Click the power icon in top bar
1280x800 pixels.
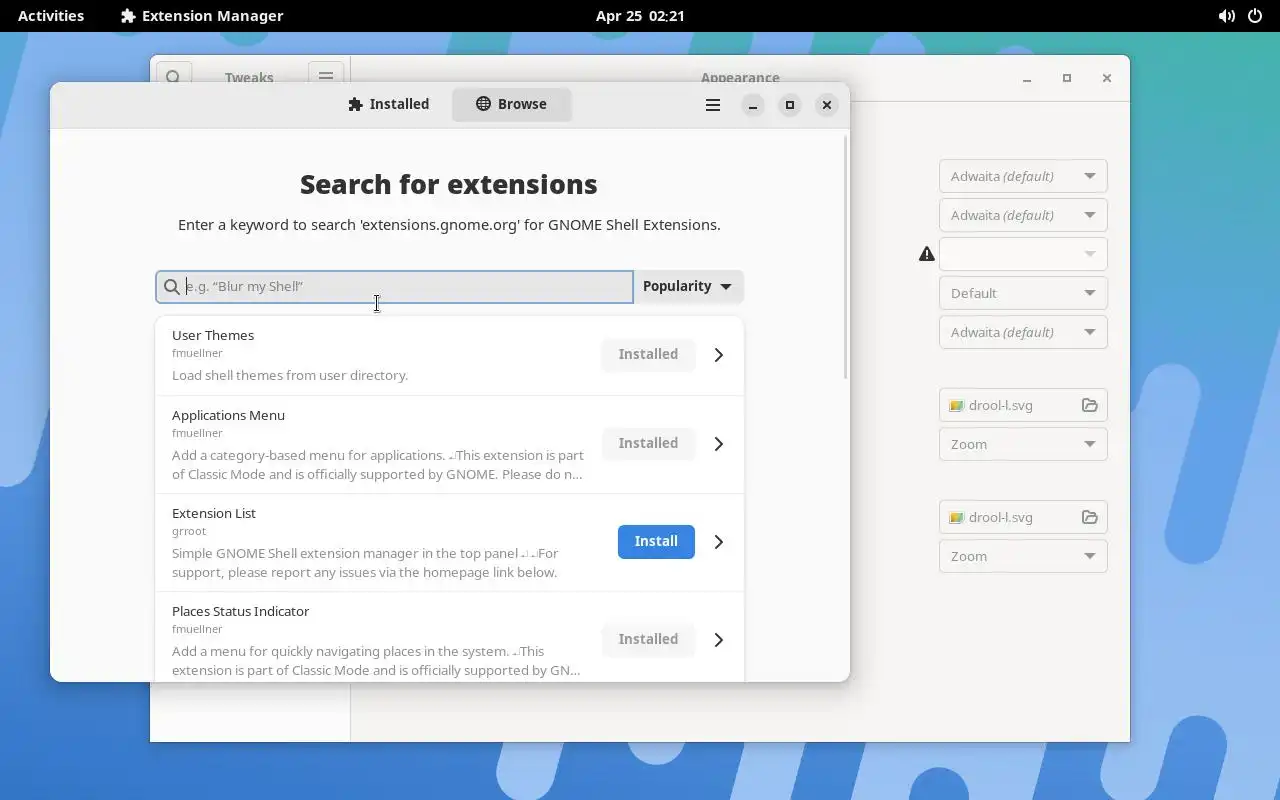(1256, 16)
